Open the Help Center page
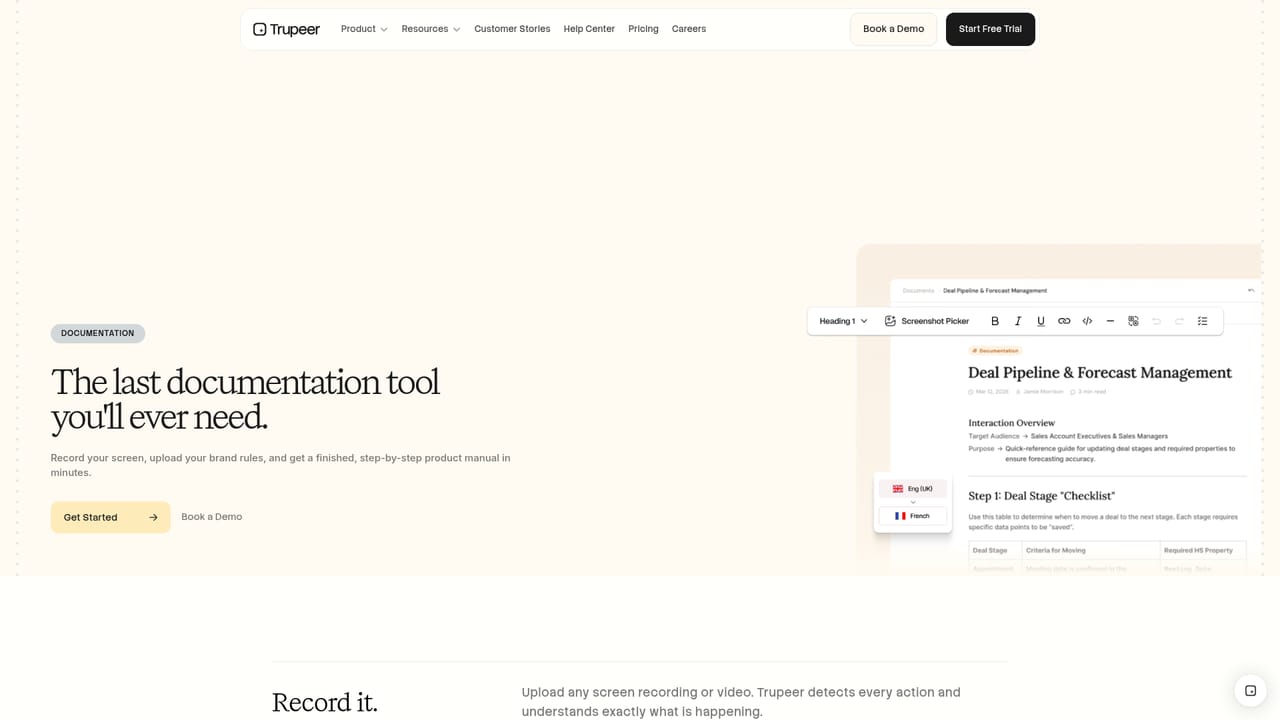This screenshot has height=720, width=1280. coord(589,29)
